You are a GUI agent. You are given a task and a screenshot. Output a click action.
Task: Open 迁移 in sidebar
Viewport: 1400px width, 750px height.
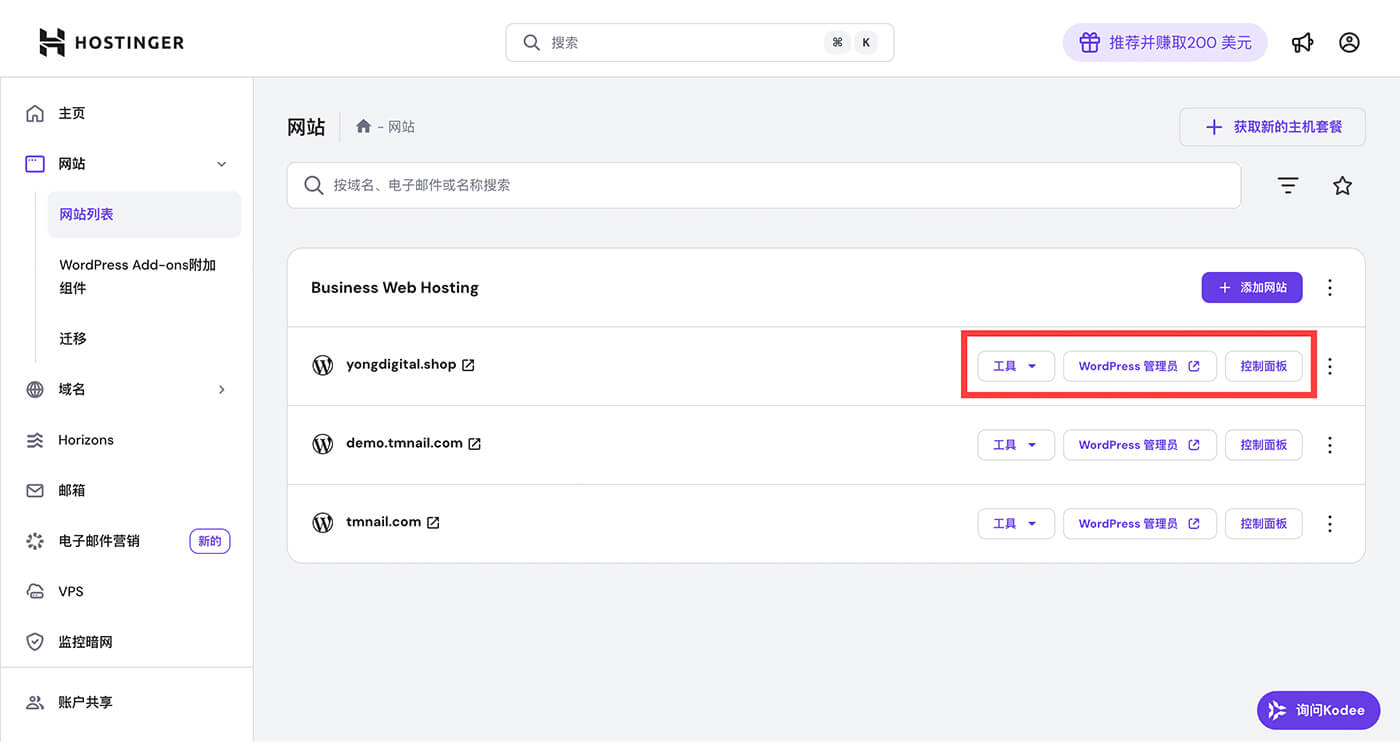pos(73,338)
